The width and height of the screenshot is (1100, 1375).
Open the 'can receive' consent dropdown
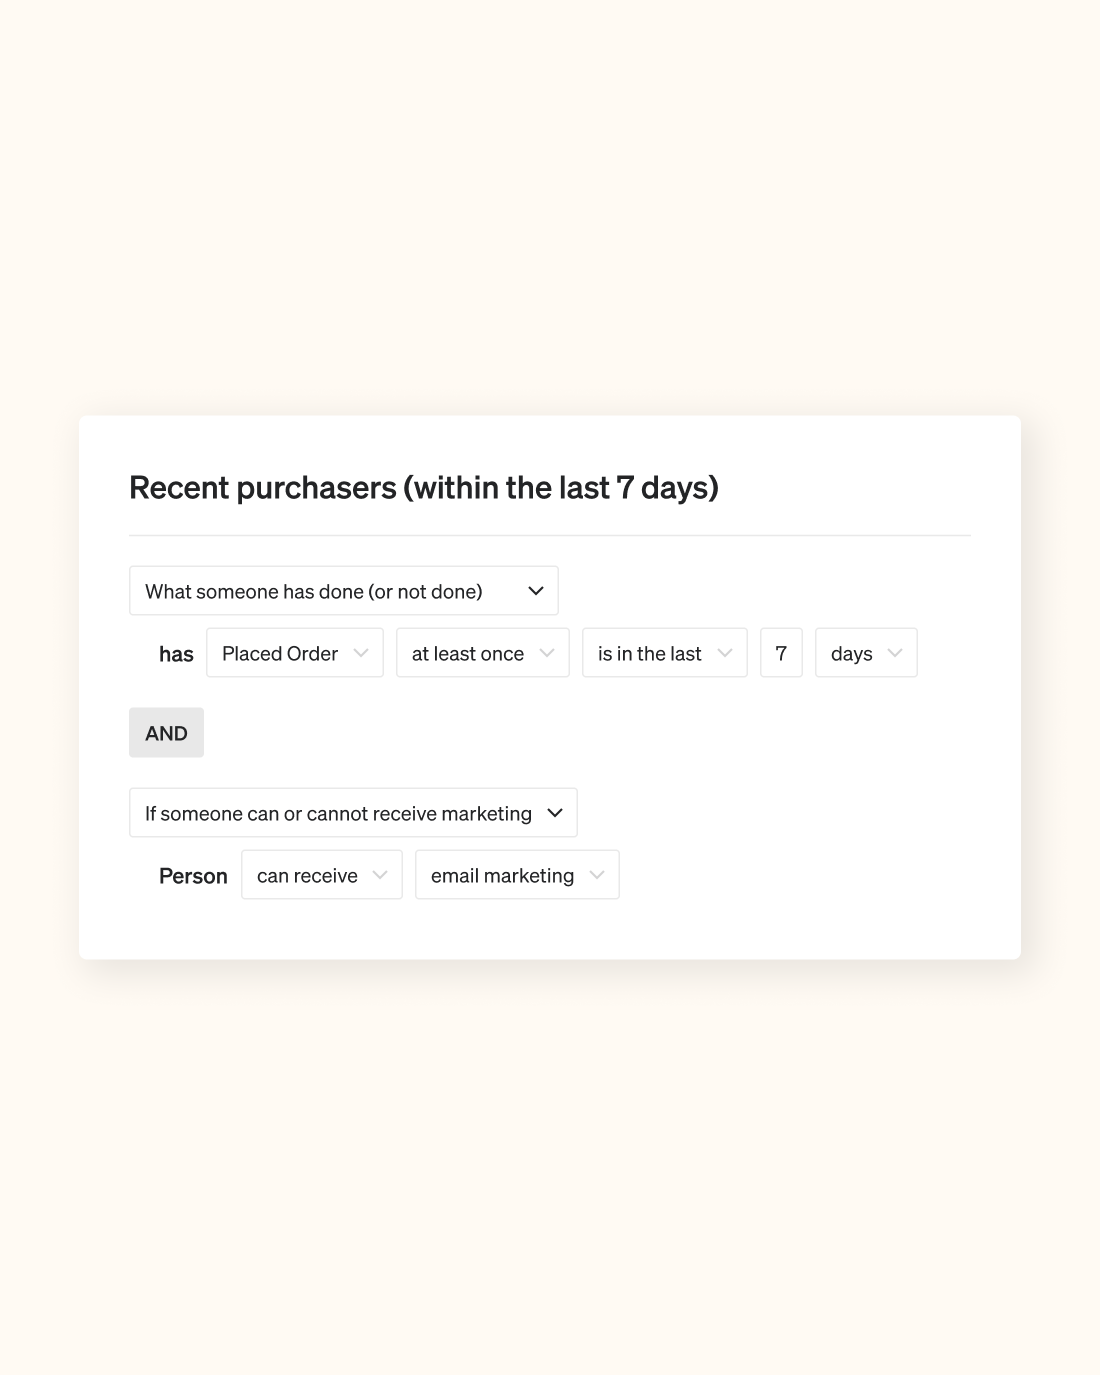(321, 874)
